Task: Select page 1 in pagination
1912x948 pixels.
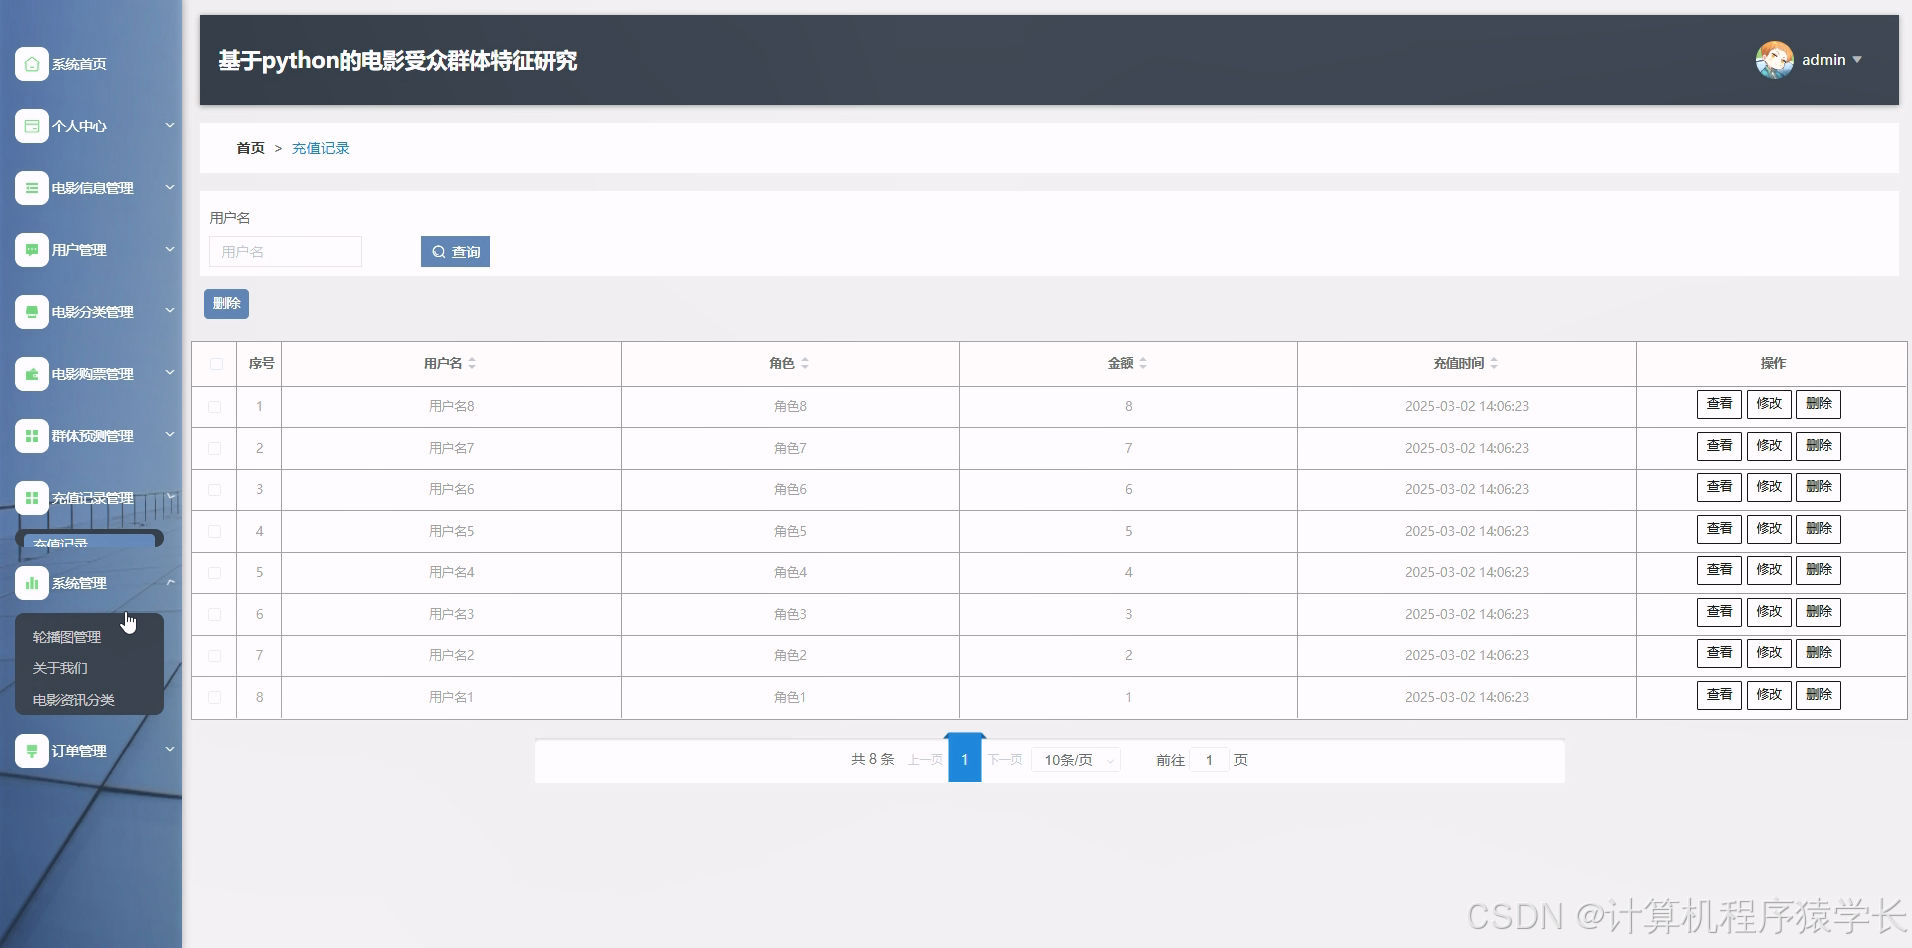Action: click(964, 760)
